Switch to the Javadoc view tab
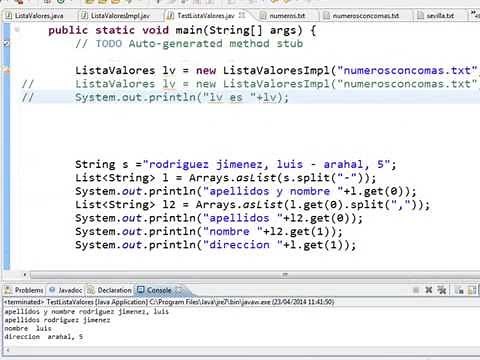Viewport: 480px width, 360px height. coord(66,290)
